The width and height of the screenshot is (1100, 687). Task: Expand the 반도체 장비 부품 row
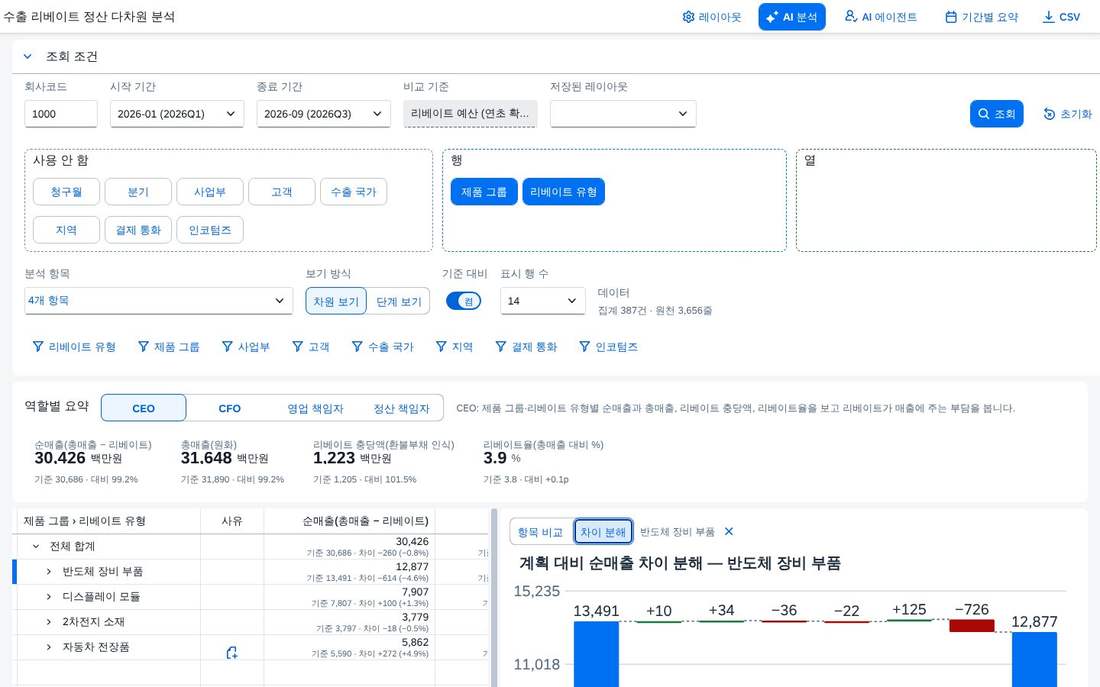[x=48, y=571]
